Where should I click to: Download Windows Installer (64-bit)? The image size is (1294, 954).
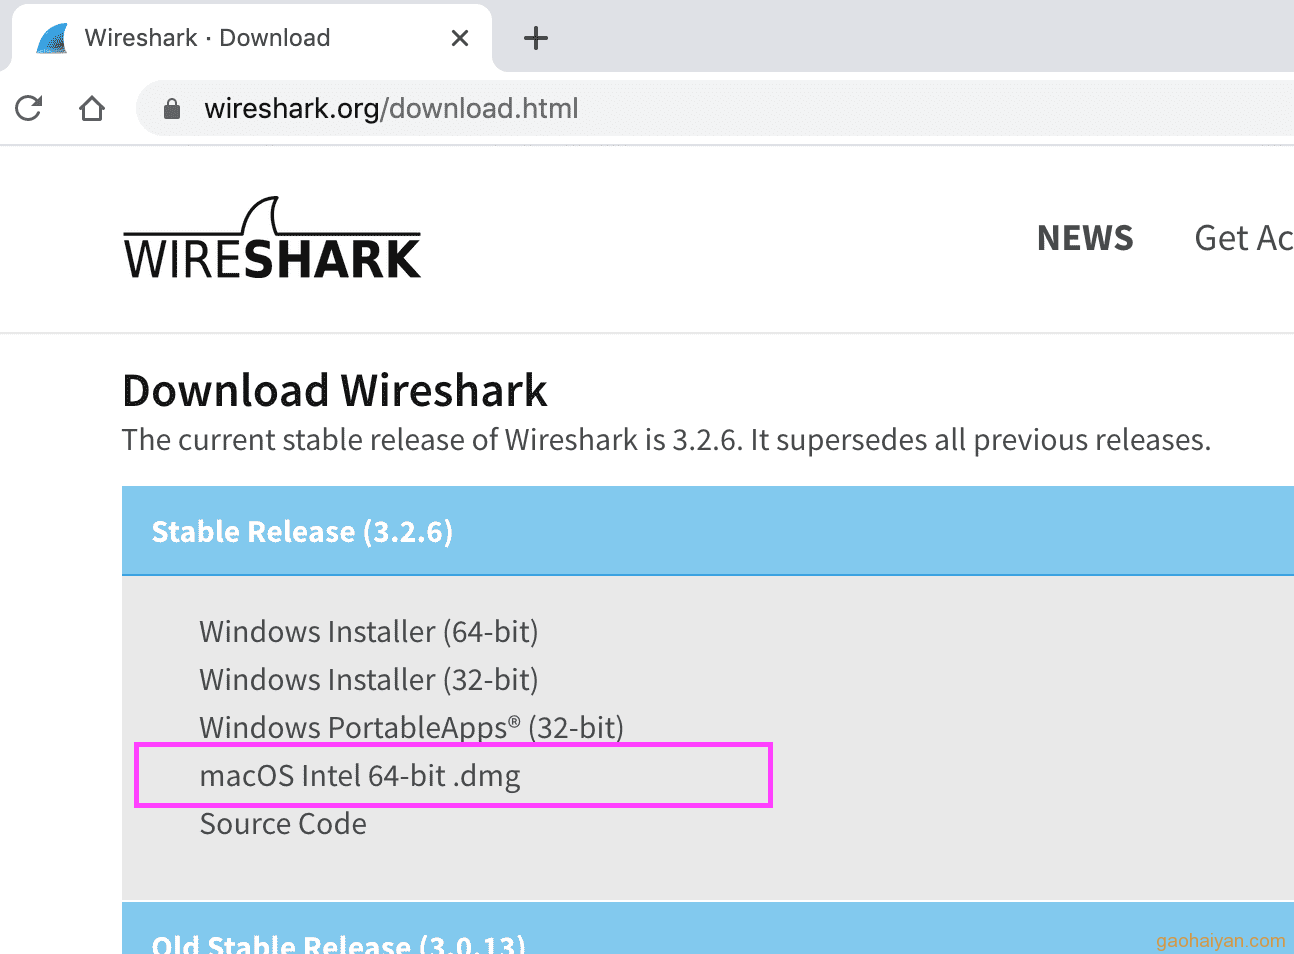click(369, 632)
